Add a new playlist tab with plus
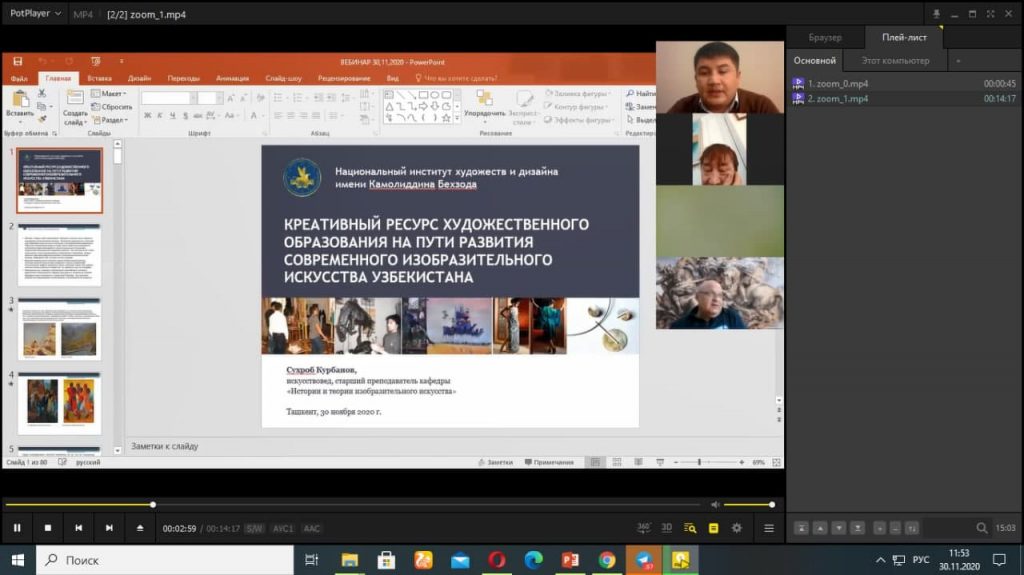The height and width of the screenshot is (575, 1024). click(x=958, y=61)
